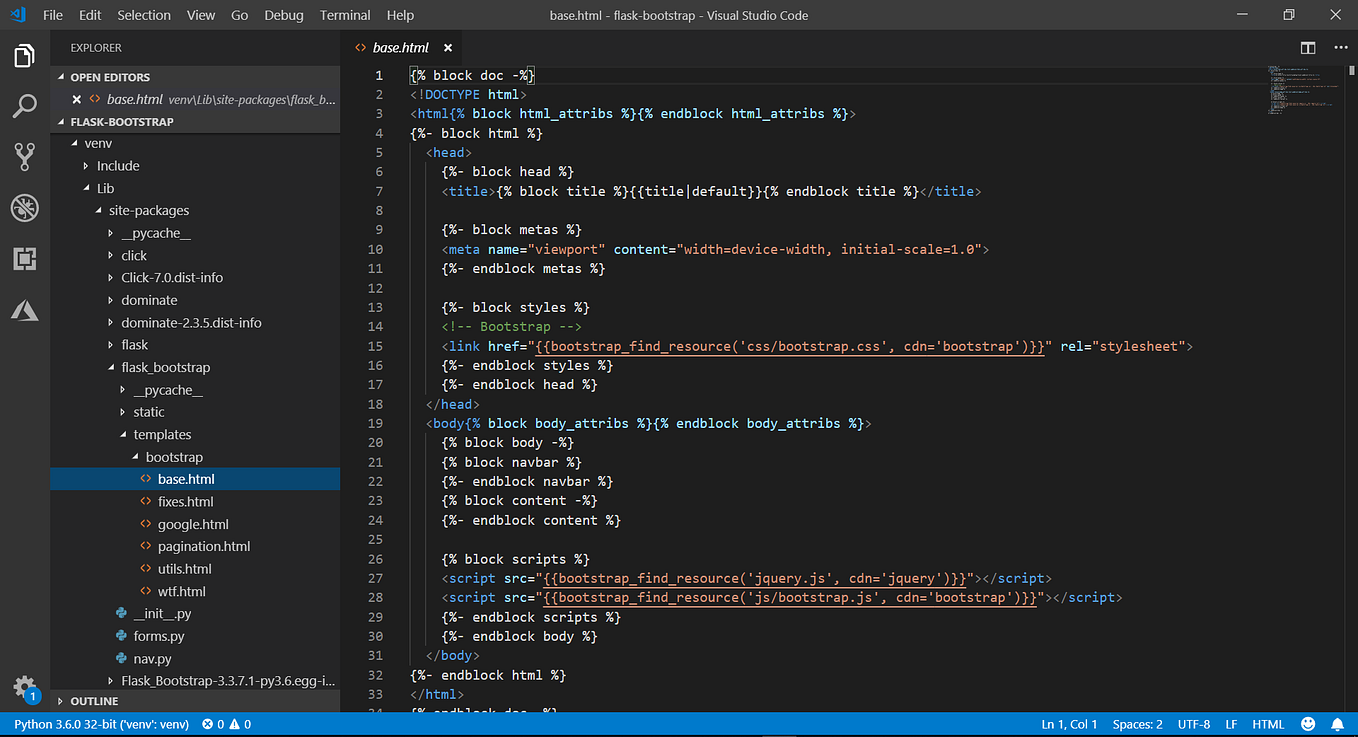Open the Debug view icon

tap(25, 208)
